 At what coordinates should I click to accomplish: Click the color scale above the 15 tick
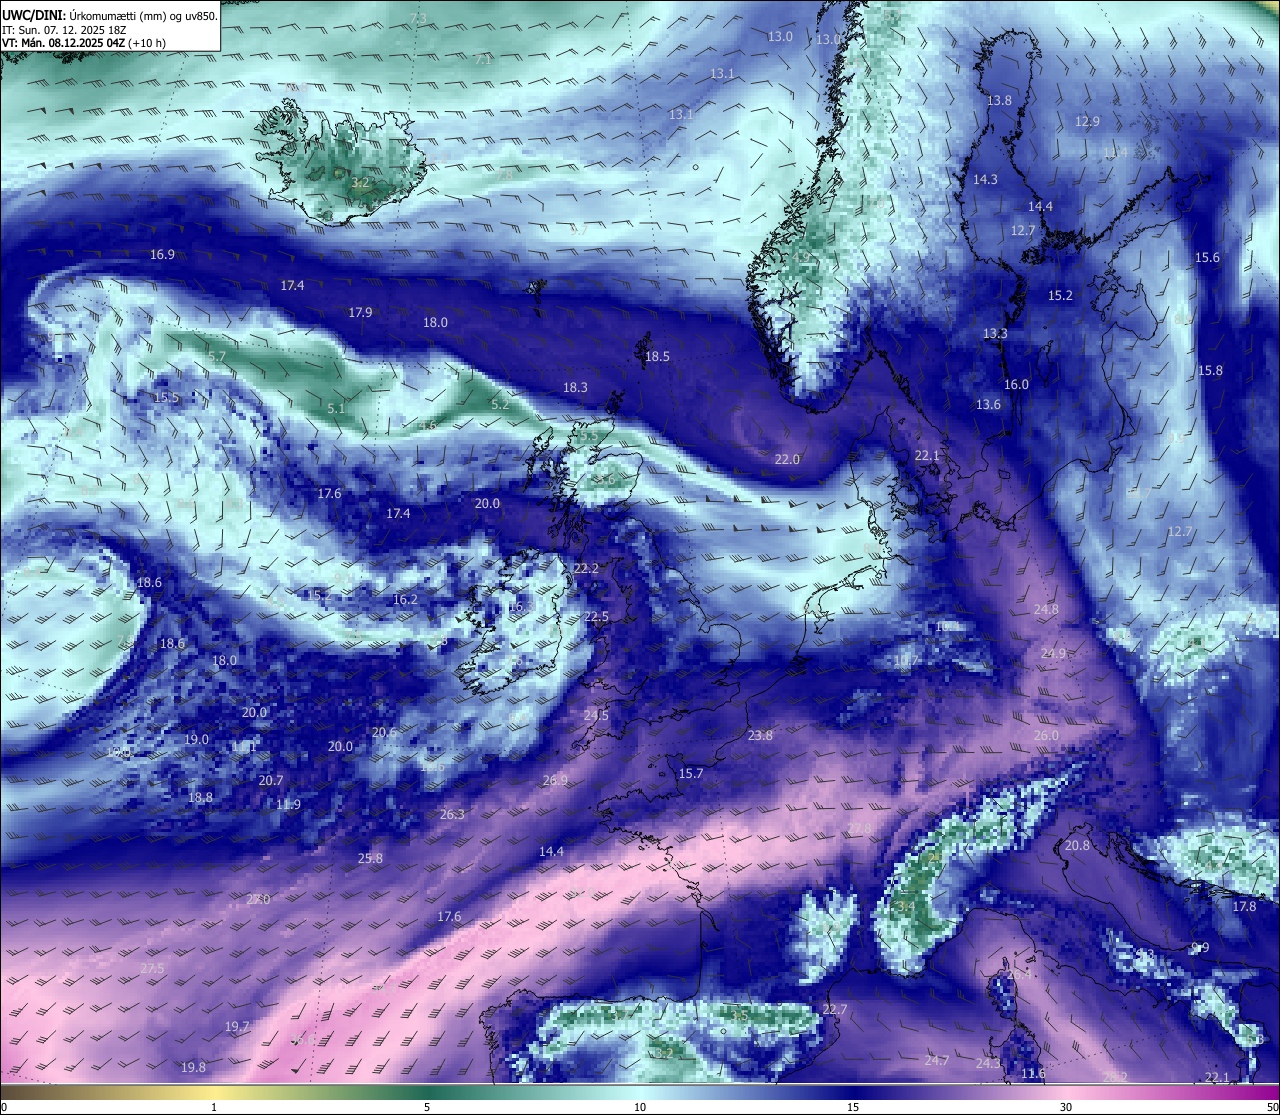(x=853, y=1091)
